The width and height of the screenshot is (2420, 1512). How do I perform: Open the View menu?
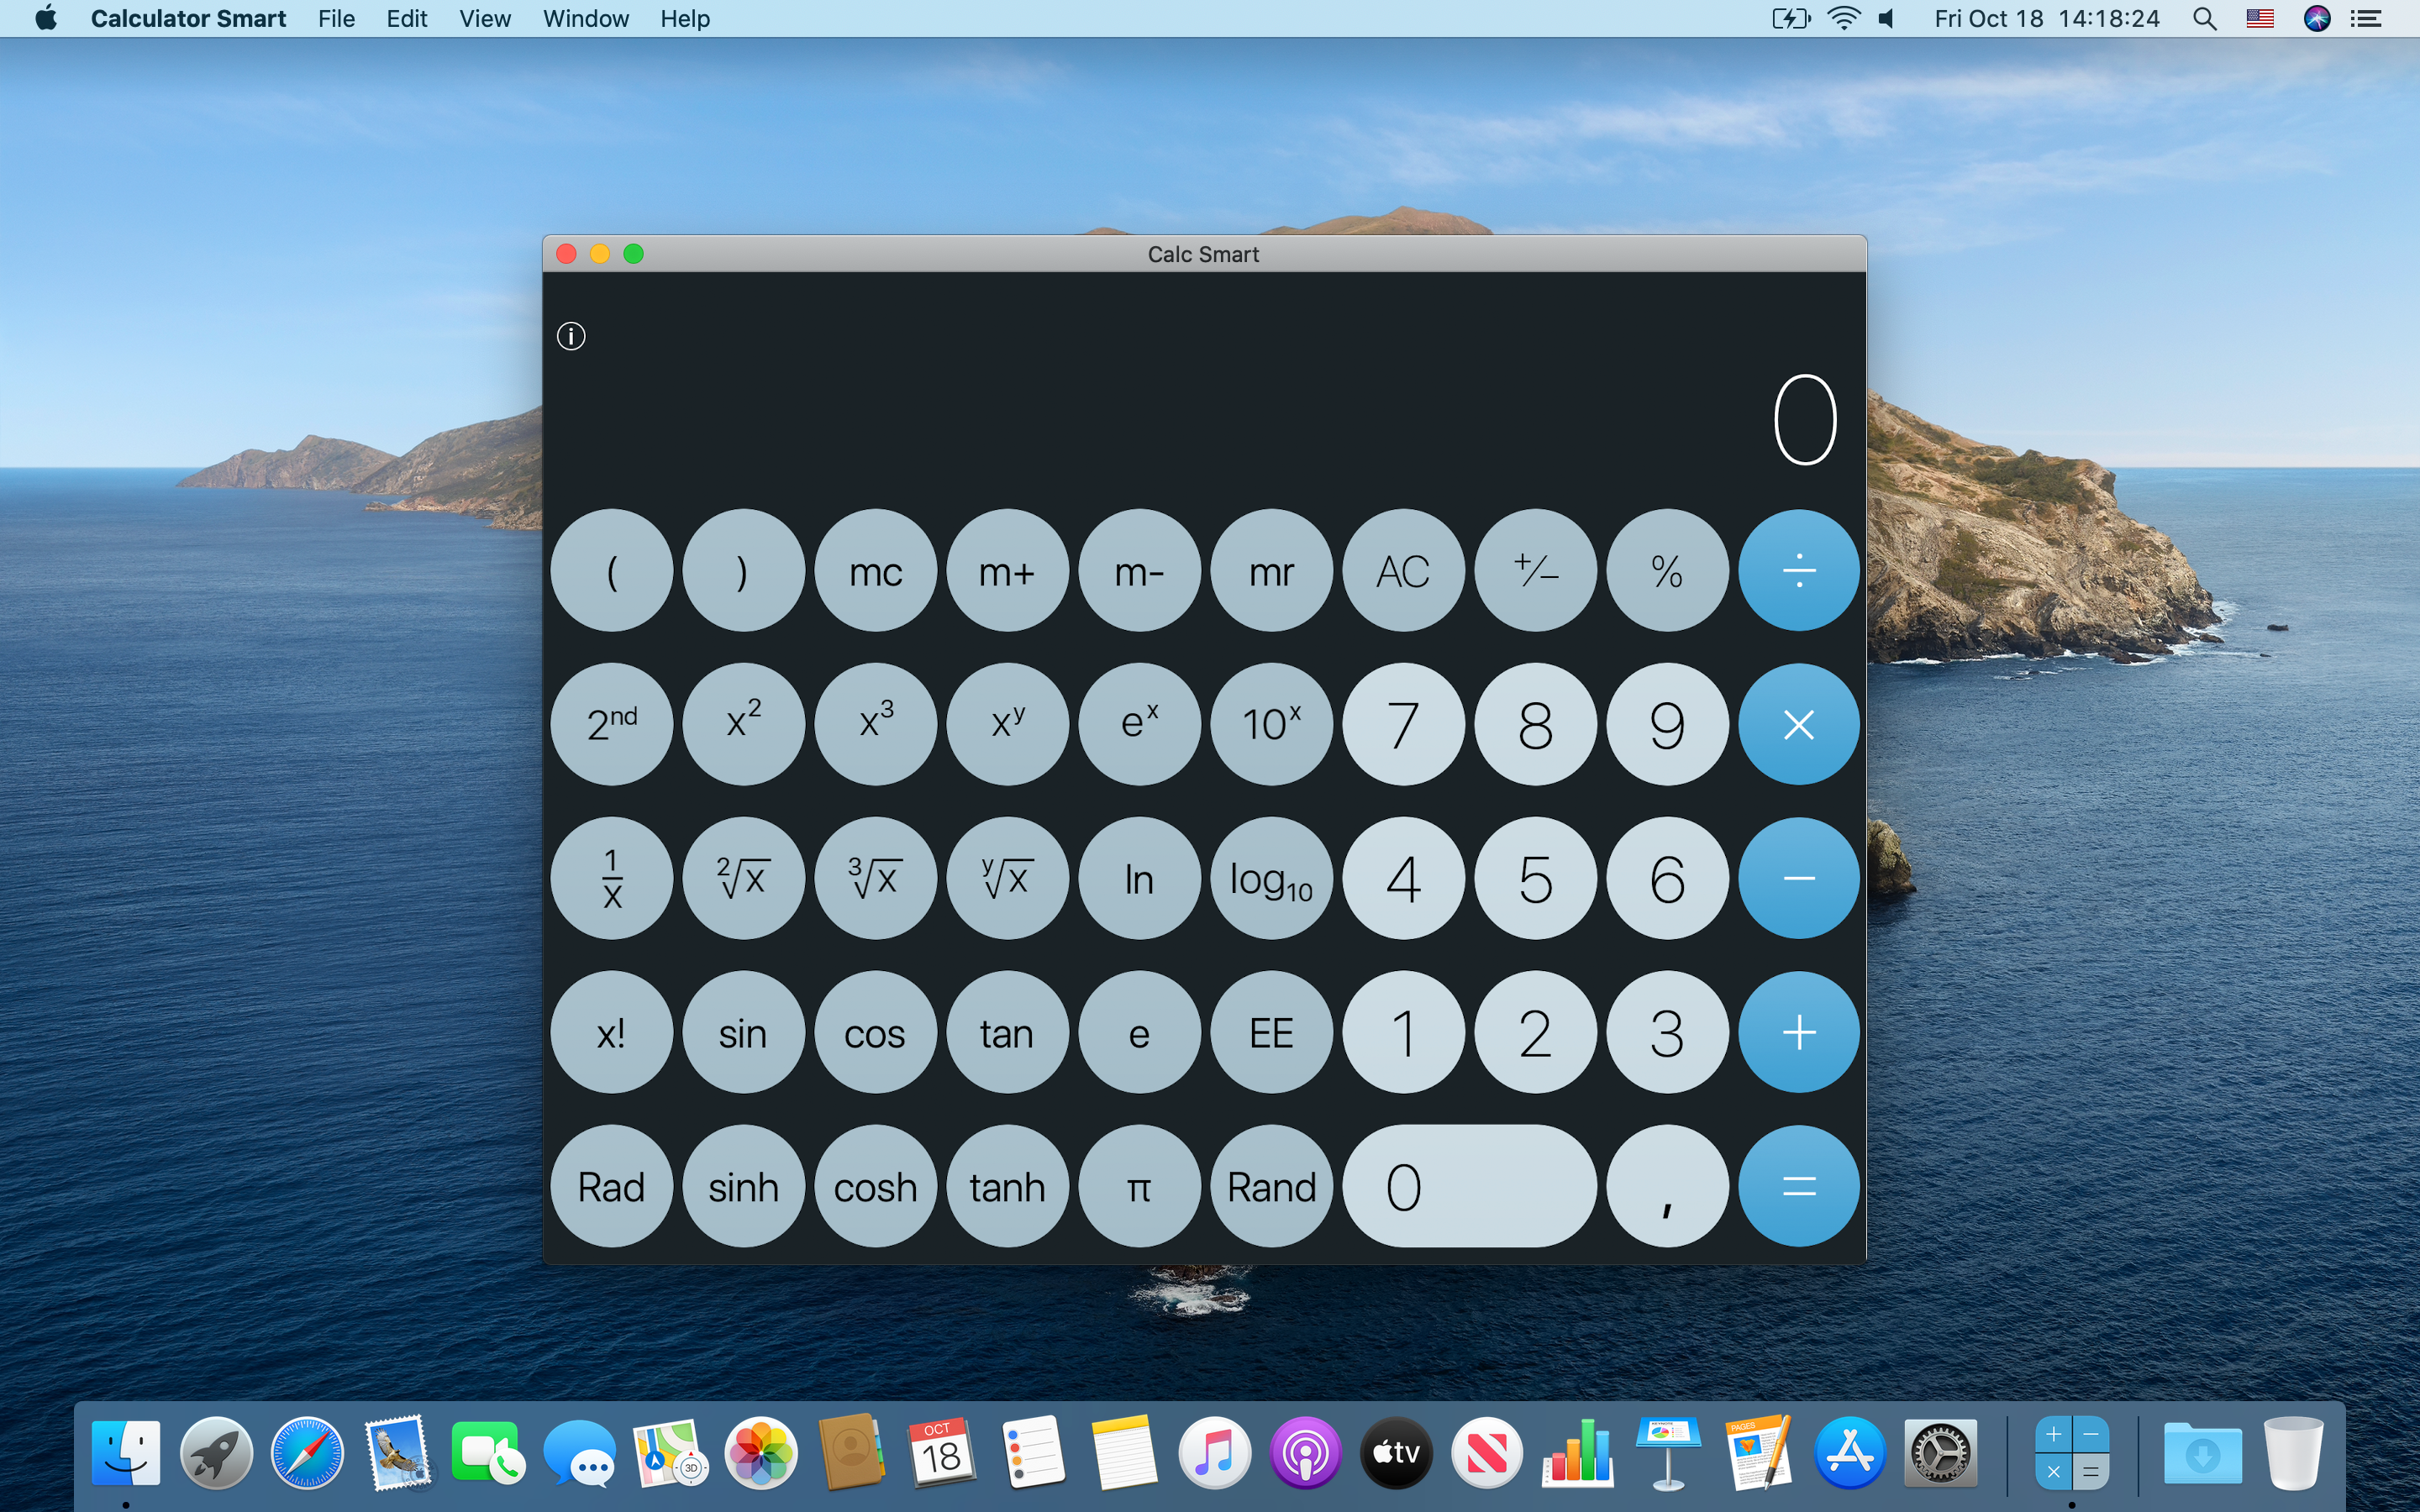tap(485, 19)
